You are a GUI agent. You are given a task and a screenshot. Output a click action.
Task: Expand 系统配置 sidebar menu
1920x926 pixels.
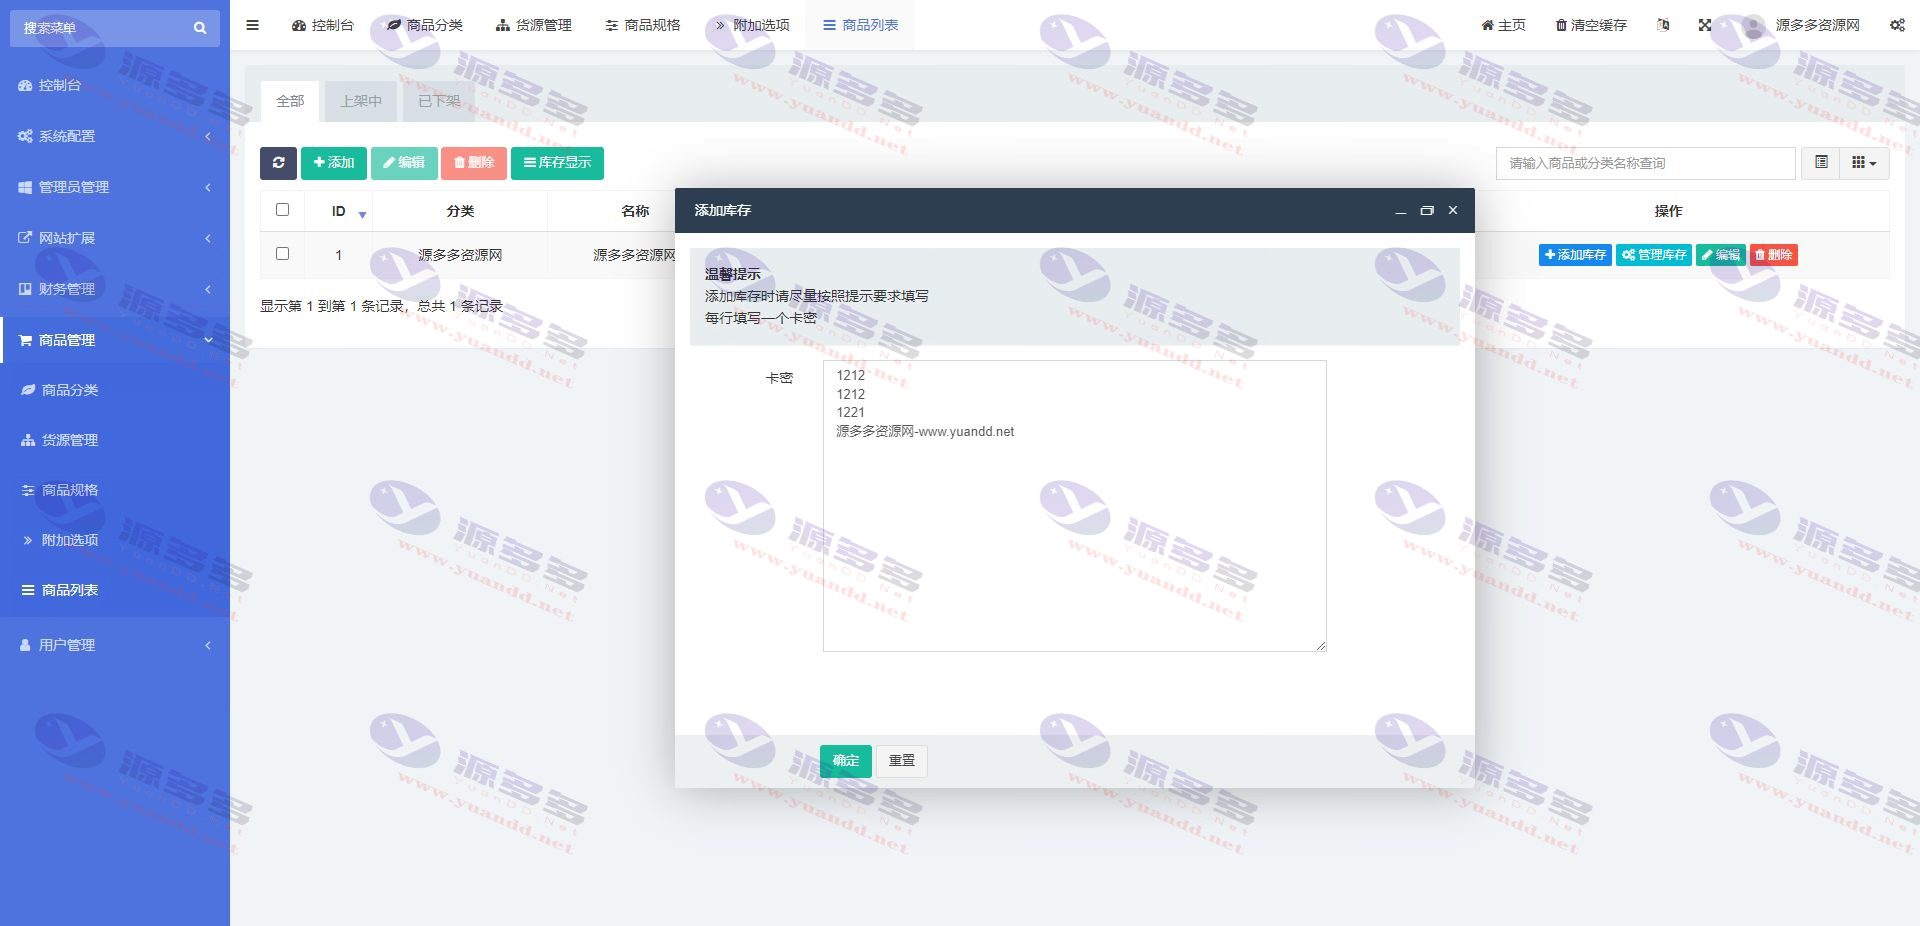(115, 136)
